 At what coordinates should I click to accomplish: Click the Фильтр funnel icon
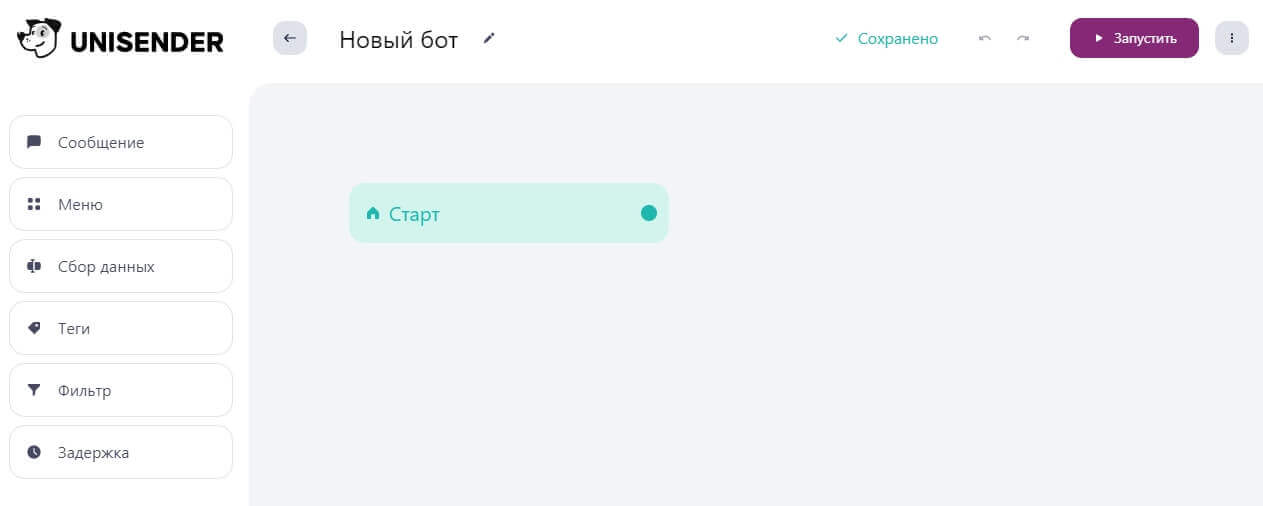34,390
